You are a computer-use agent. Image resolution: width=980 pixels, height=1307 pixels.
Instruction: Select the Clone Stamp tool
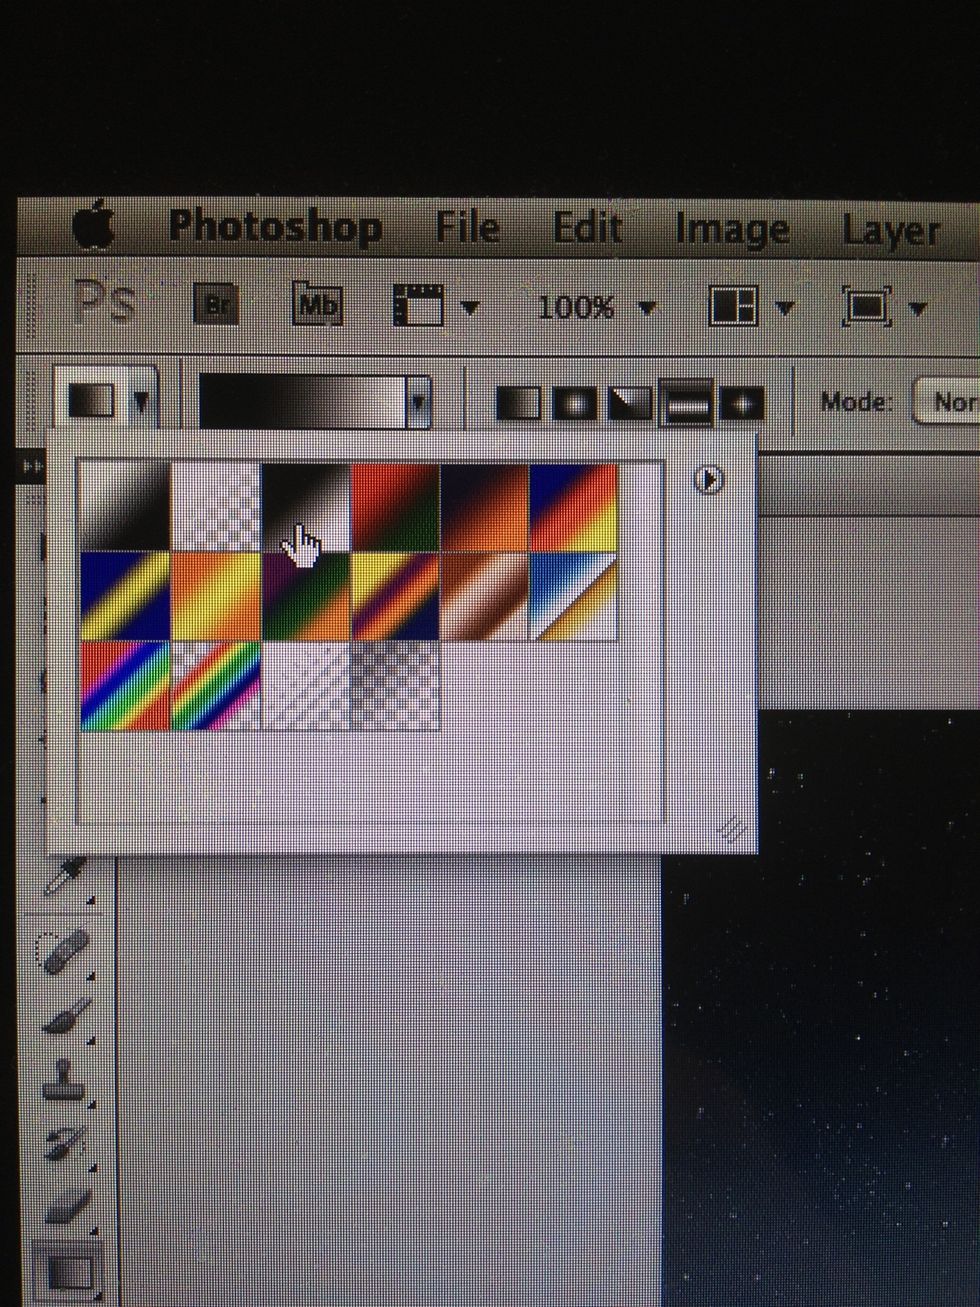point(64,1083)
